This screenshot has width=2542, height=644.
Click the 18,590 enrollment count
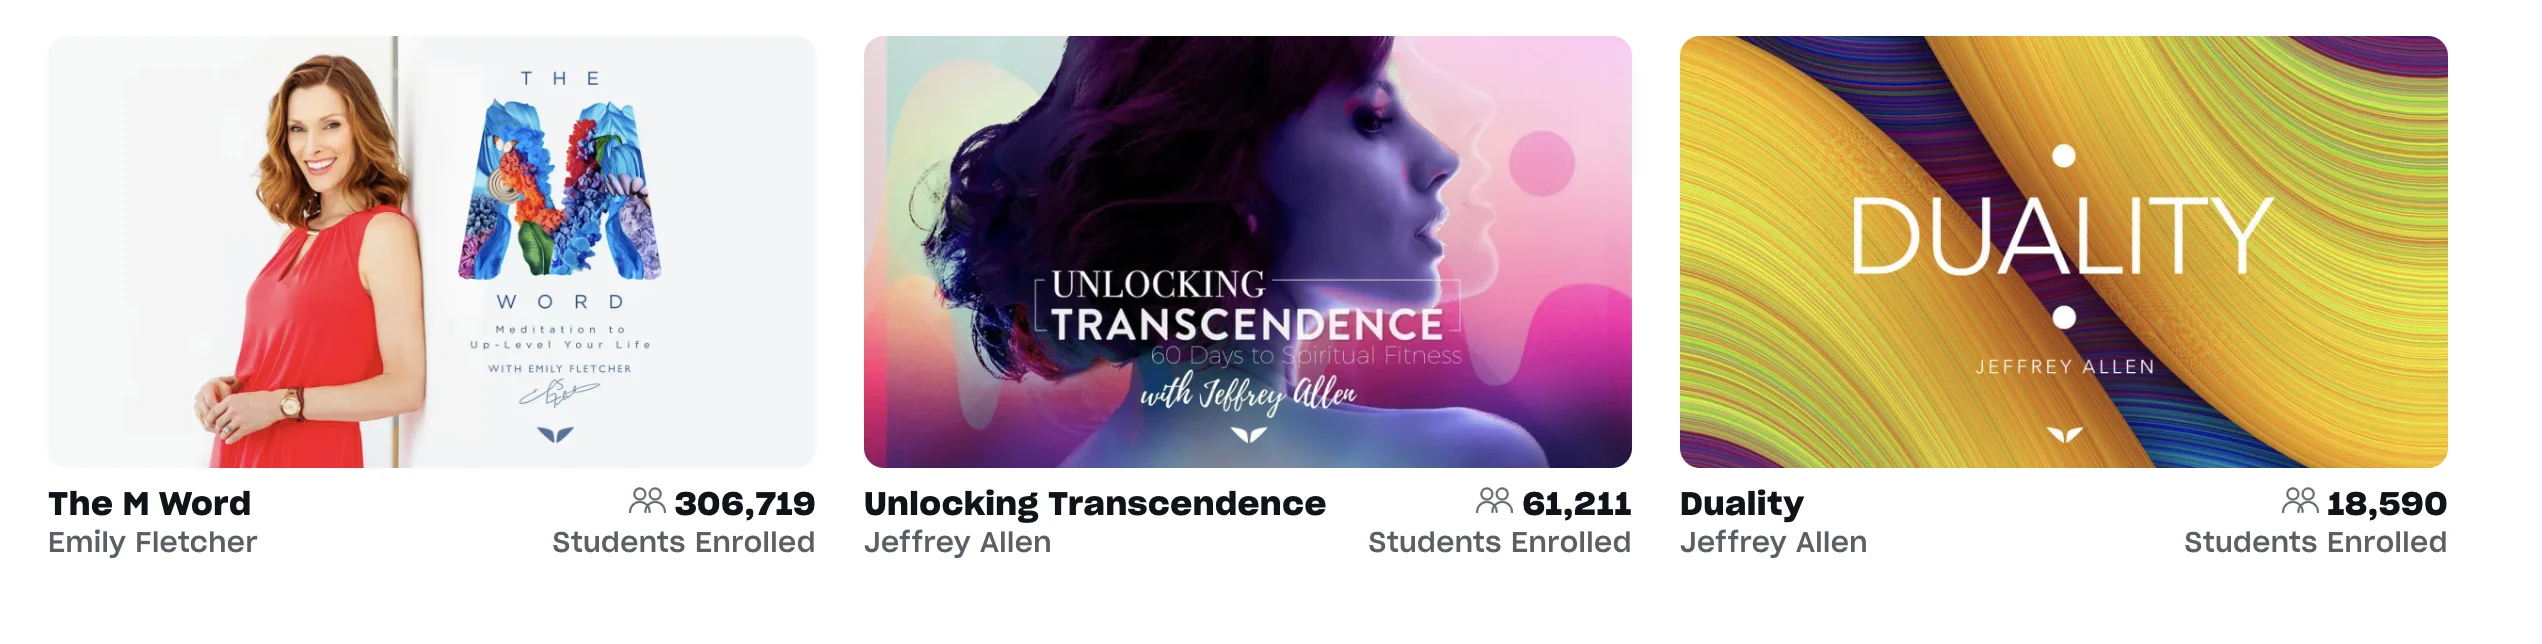2387,503
